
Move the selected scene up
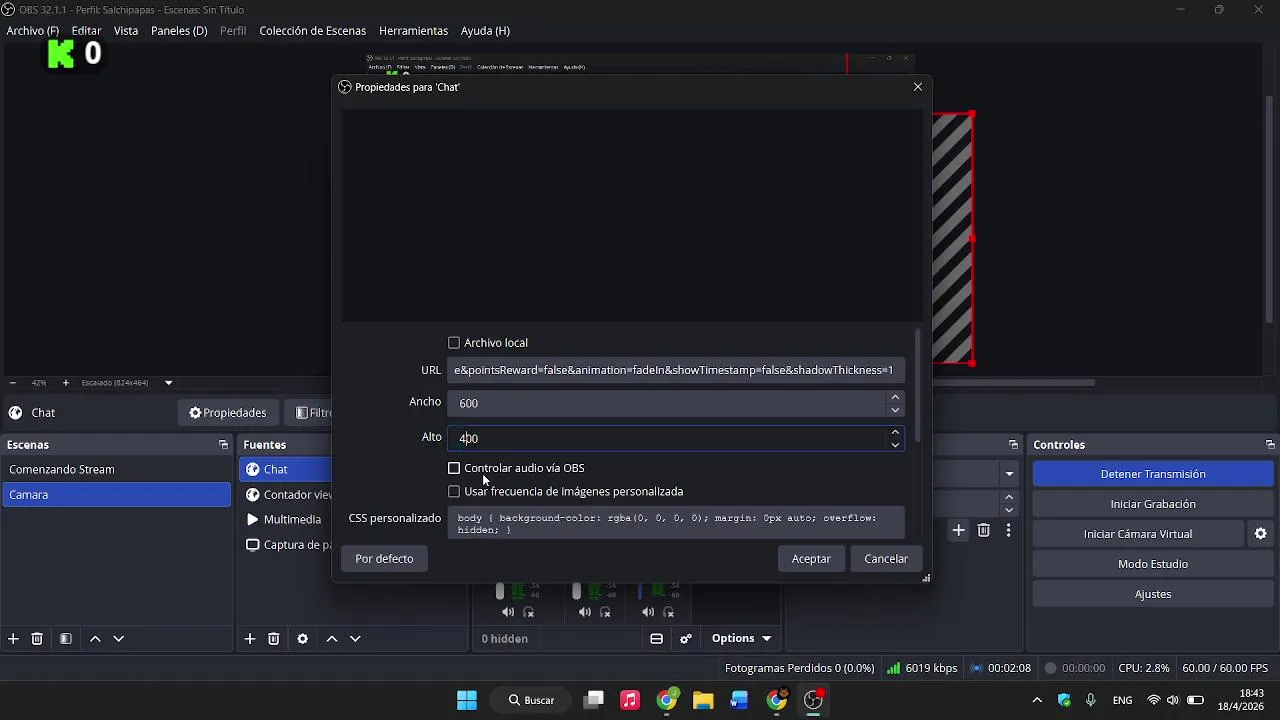pyautogui.click(x=95, y=639)
